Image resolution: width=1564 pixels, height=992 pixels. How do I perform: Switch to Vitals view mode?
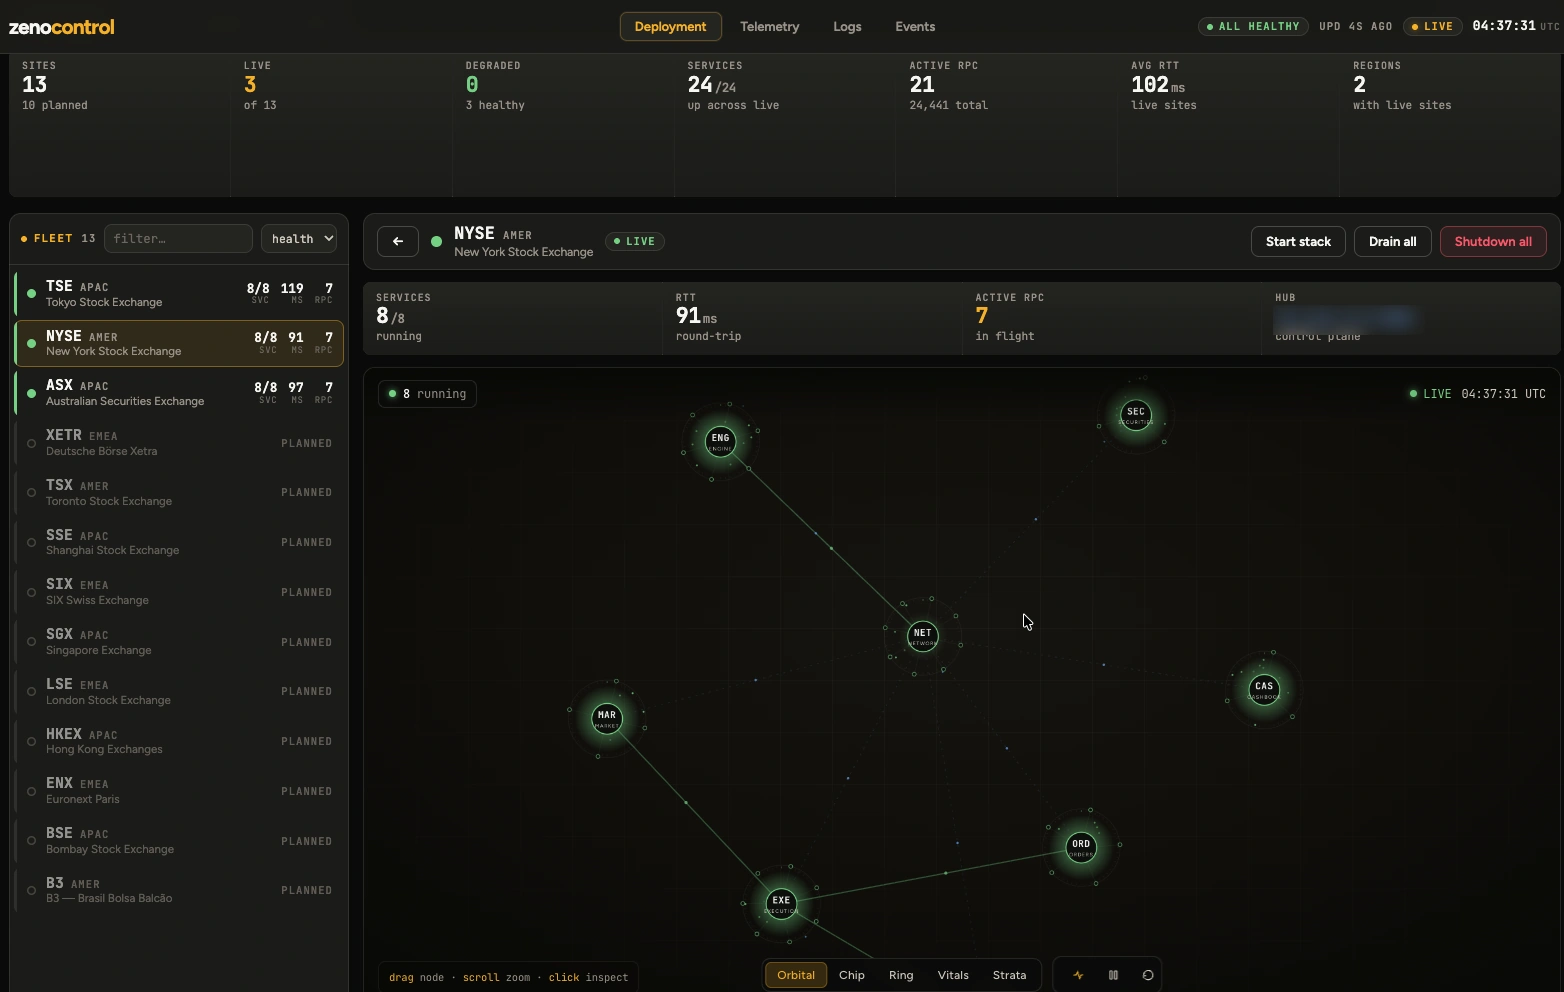[953, 975]
